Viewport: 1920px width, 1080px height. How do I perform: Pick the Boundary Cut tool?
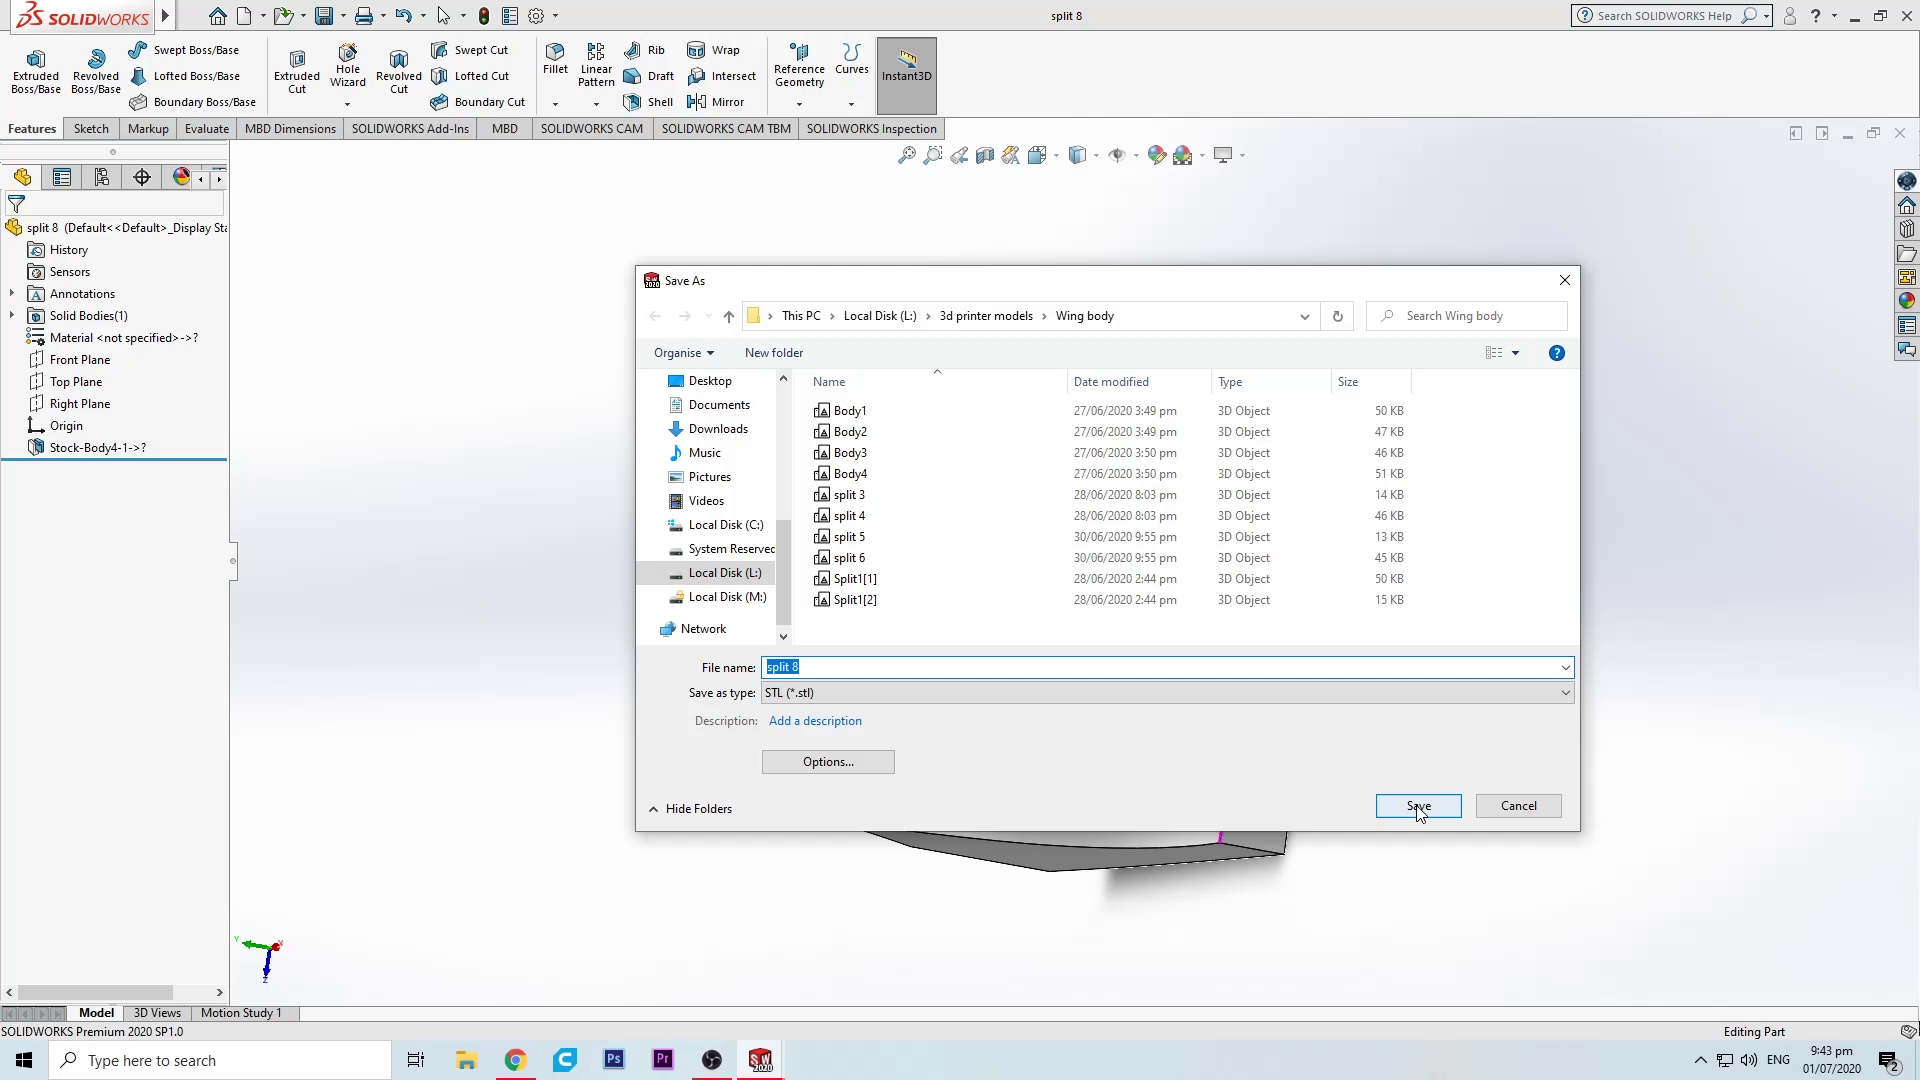(478, 102)
